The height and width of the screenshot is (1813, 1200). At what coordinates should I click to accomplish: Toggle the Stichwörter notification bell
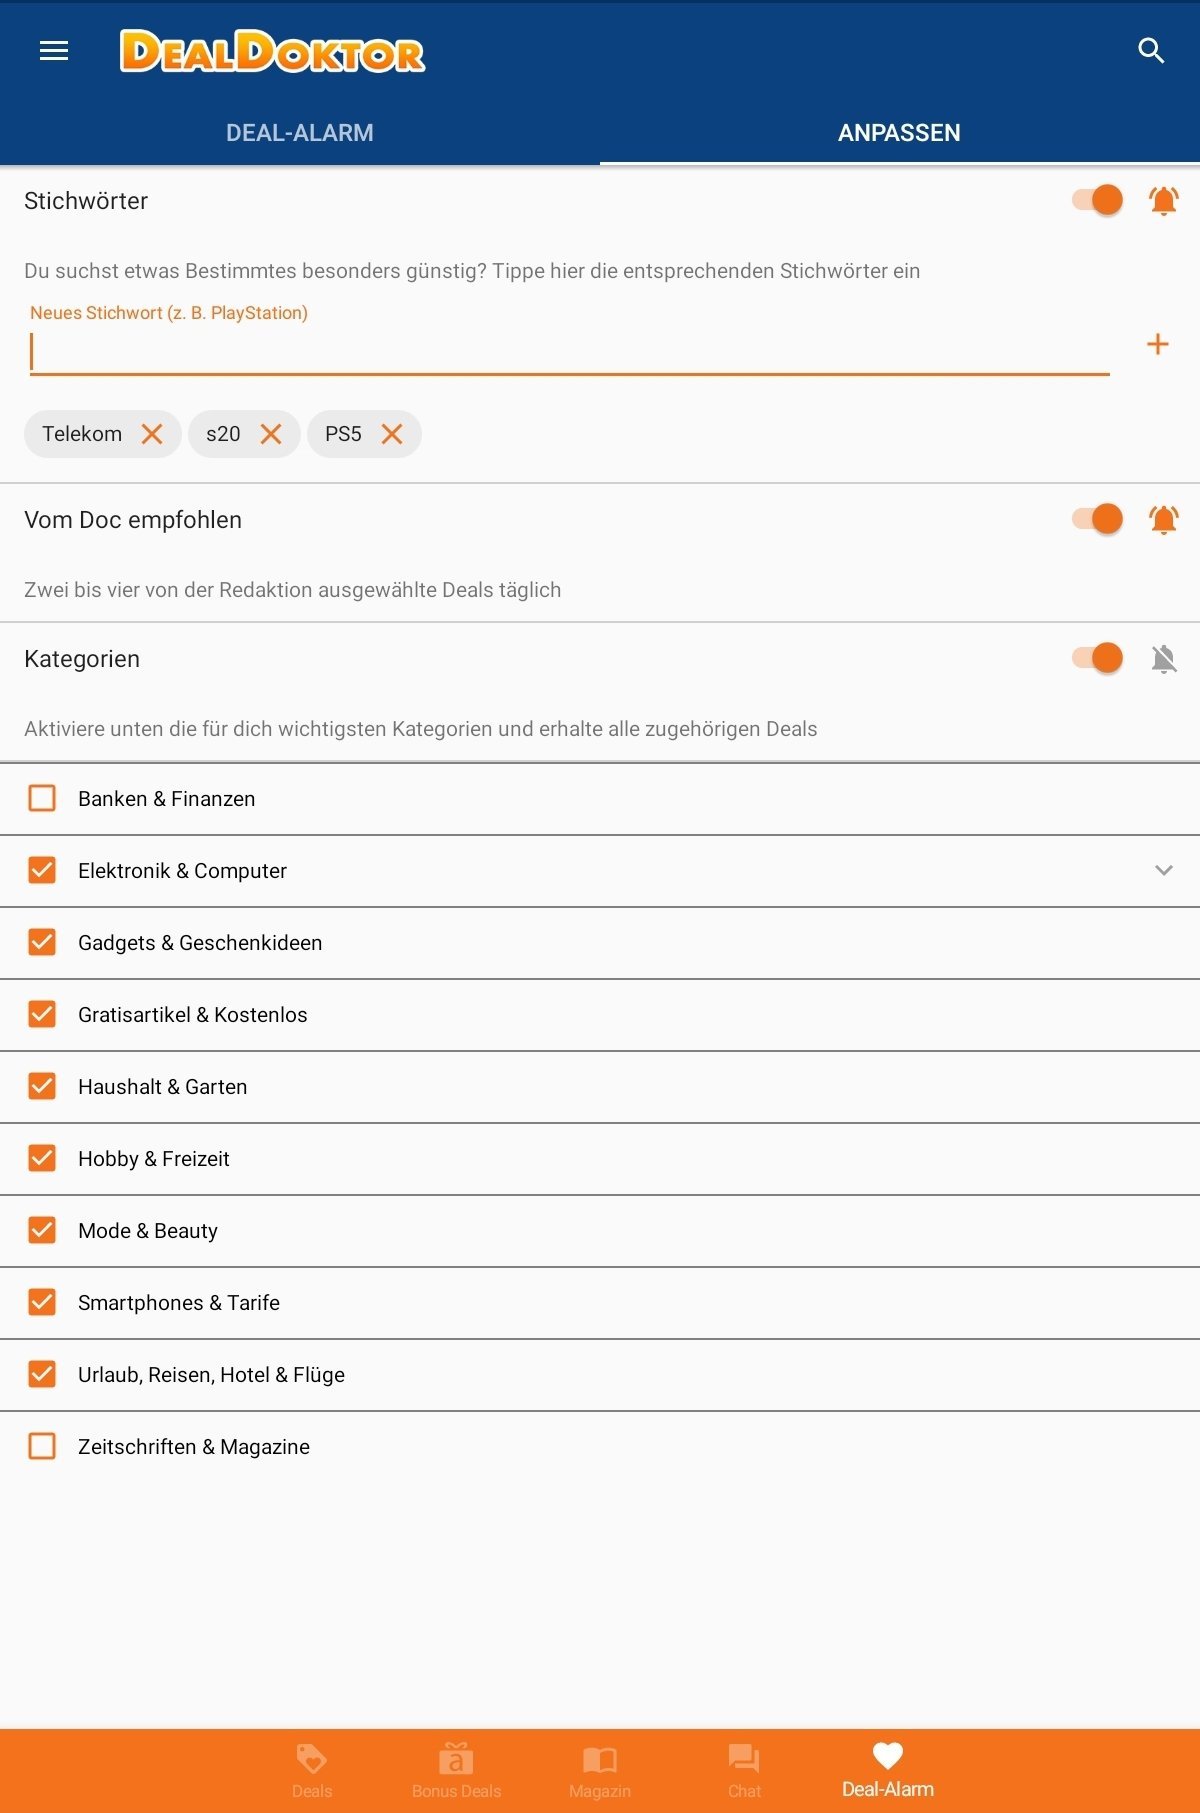[x=1163, y=200]
